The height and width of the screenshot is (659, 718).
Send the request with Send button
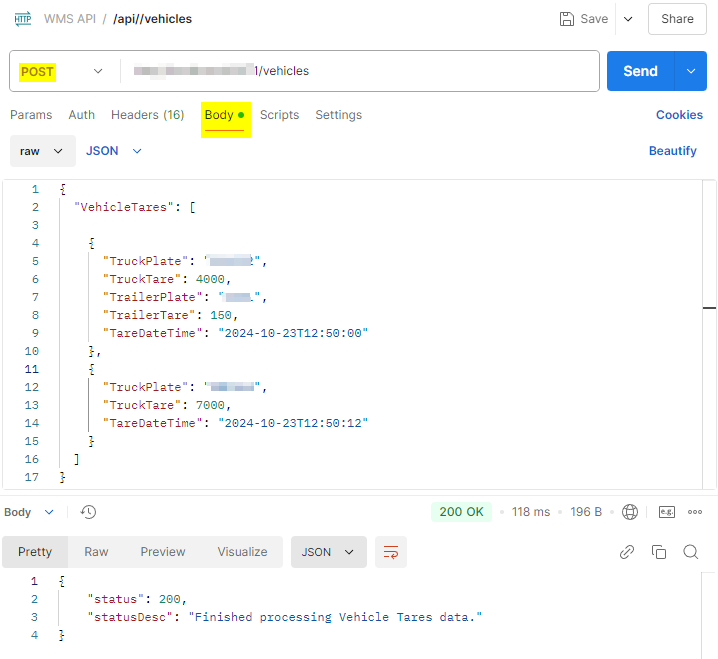(x=640, y=71)
